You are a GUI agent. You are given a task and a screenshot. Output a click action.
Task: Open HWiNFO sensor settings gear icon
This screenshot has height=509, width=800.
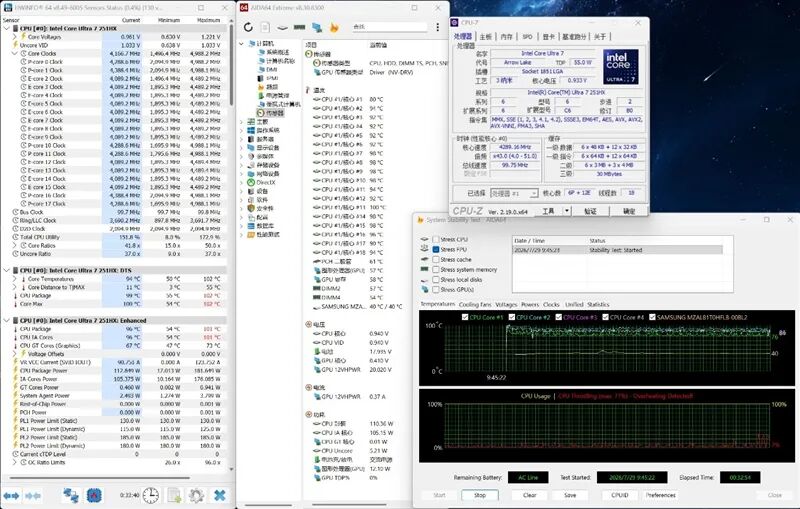click(x=196, y=495)
